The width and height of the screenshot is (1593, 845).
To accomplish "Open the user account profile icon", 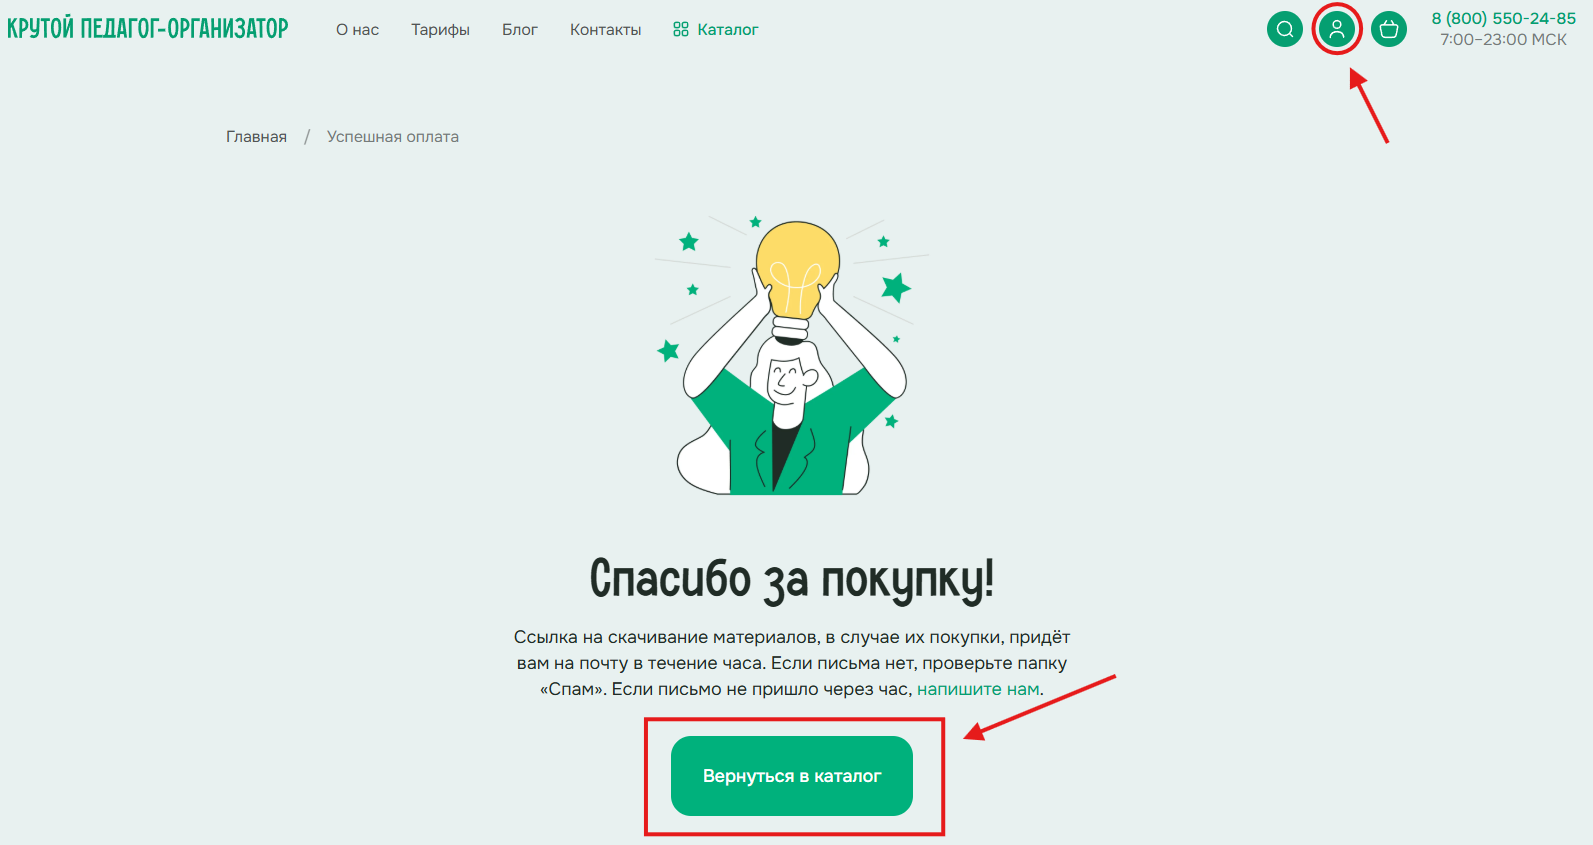I will [1337, 29].
